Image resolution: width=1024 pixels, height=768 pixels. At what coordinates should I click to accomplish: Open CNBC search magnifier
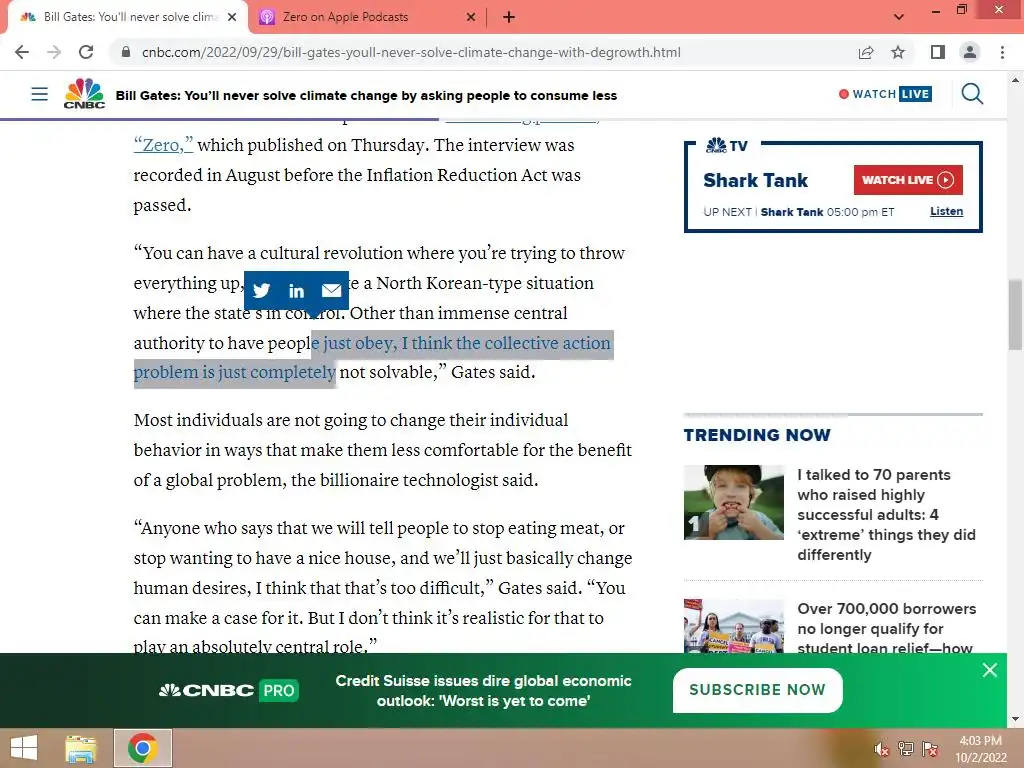pos(972,94)
